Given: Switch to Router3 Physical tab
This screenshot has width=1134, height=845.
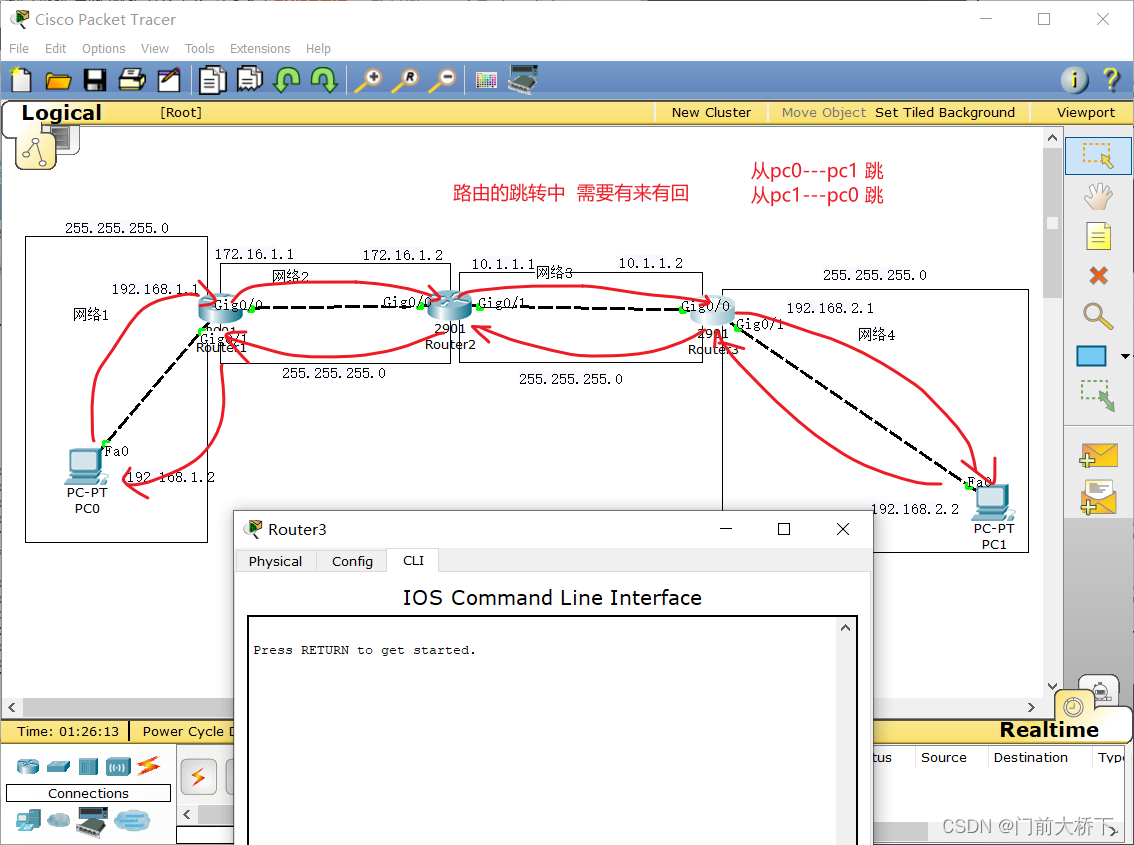Looking at the screenshot, I should [276, 561].
